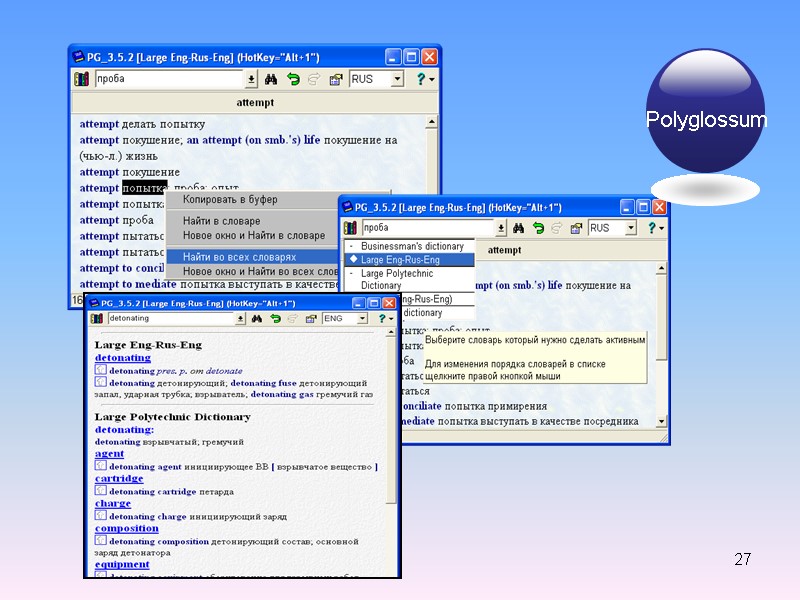Click dictionary books icon in right window
The image size is (800, 600).
(x=351, y=228)
